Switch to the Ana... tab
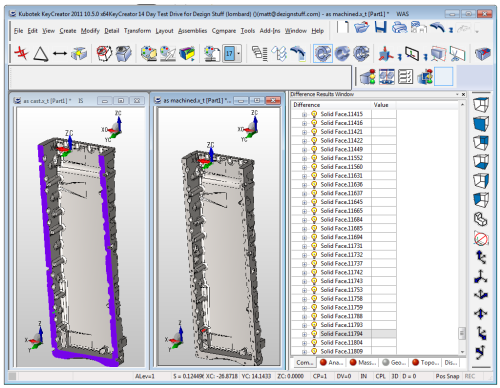Viewport: 500px width, 388px height. (x=332, y=362)
